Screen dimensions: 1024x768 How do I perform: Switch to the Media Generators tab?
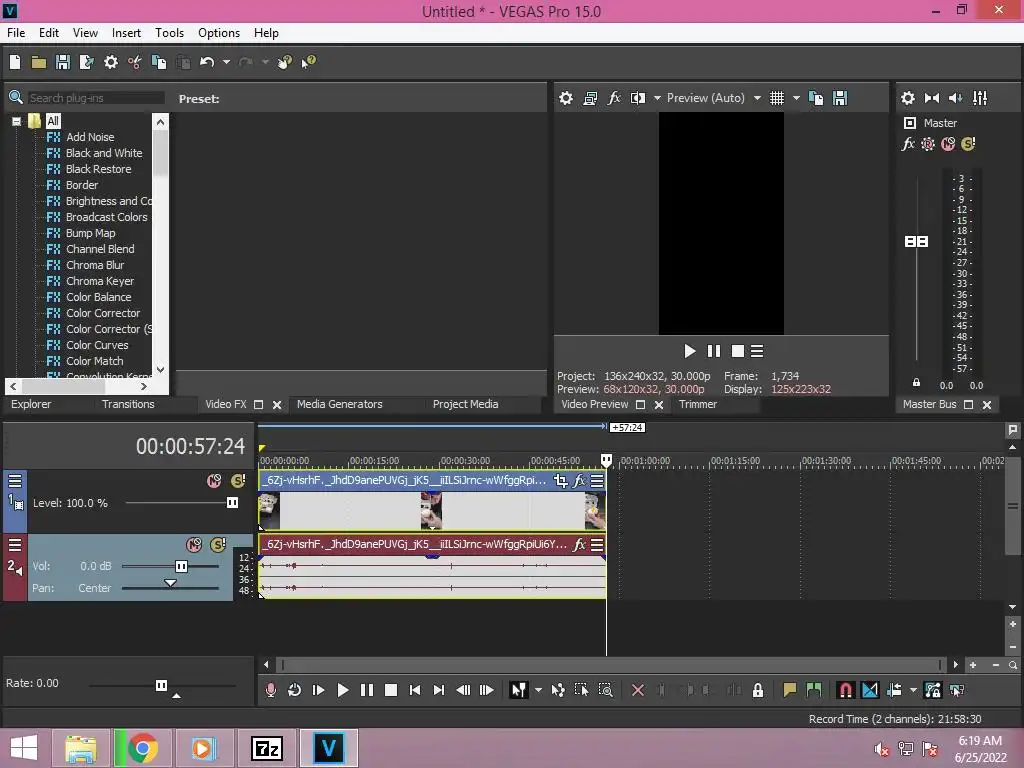pos(340,404)
